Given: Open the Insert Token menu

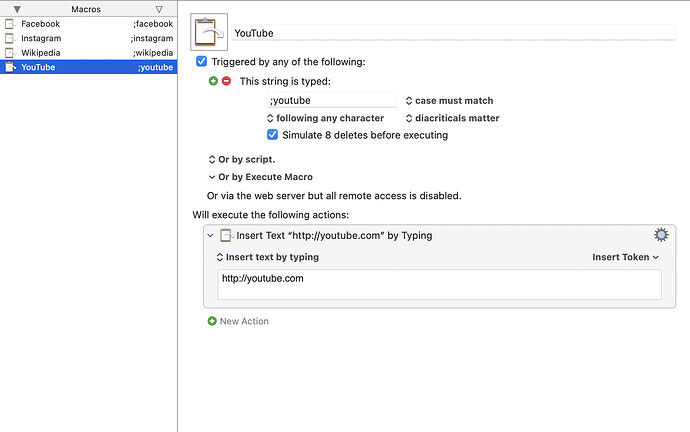Looking at the screenshot, I should click(625, 257).
